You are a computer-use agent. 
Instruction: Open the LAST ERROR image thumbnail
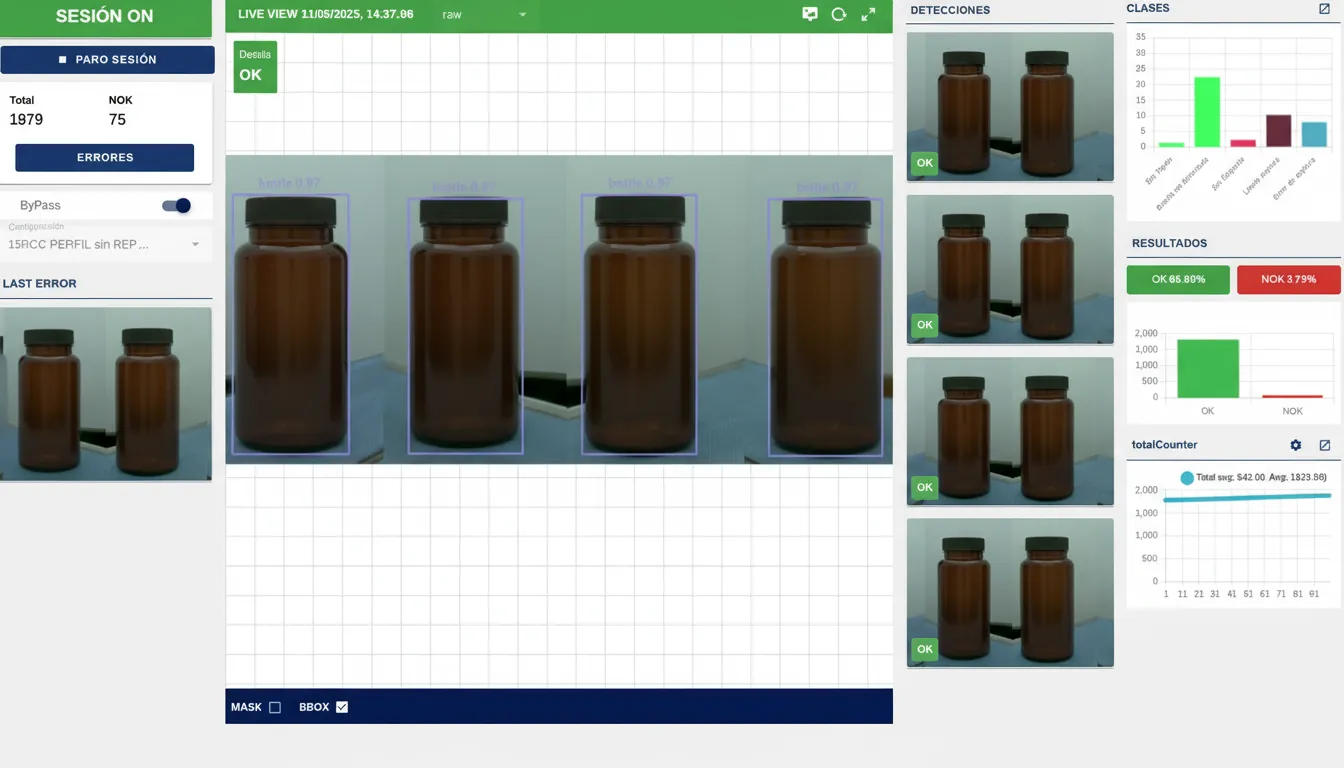tap(106, 393)
